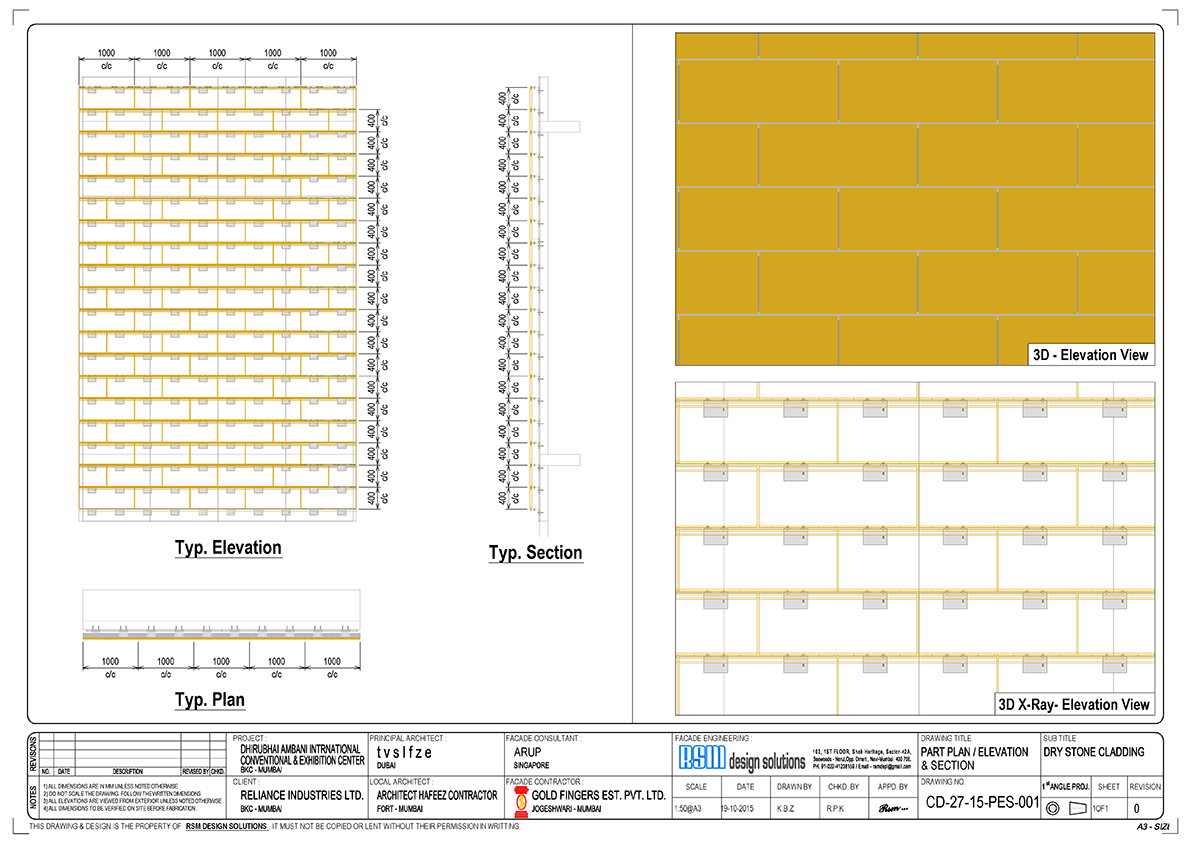Click the RELIANCE INDUSTRIES LTD. client name
Image resolution: width=1191 pixels, height=842 pixels.
pyautogui.click(x=302, y=796)
